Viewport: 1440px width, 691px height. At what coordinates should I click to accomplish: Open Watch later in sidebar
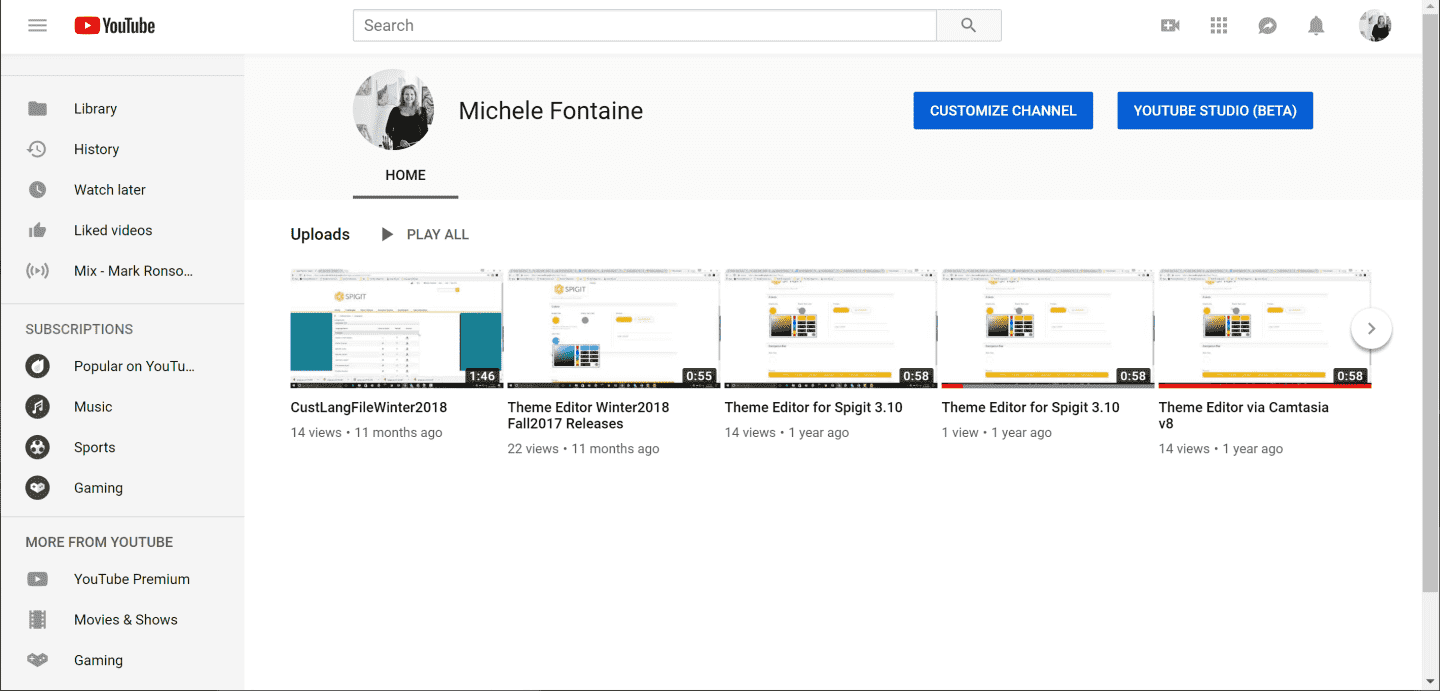pos(110,190)
